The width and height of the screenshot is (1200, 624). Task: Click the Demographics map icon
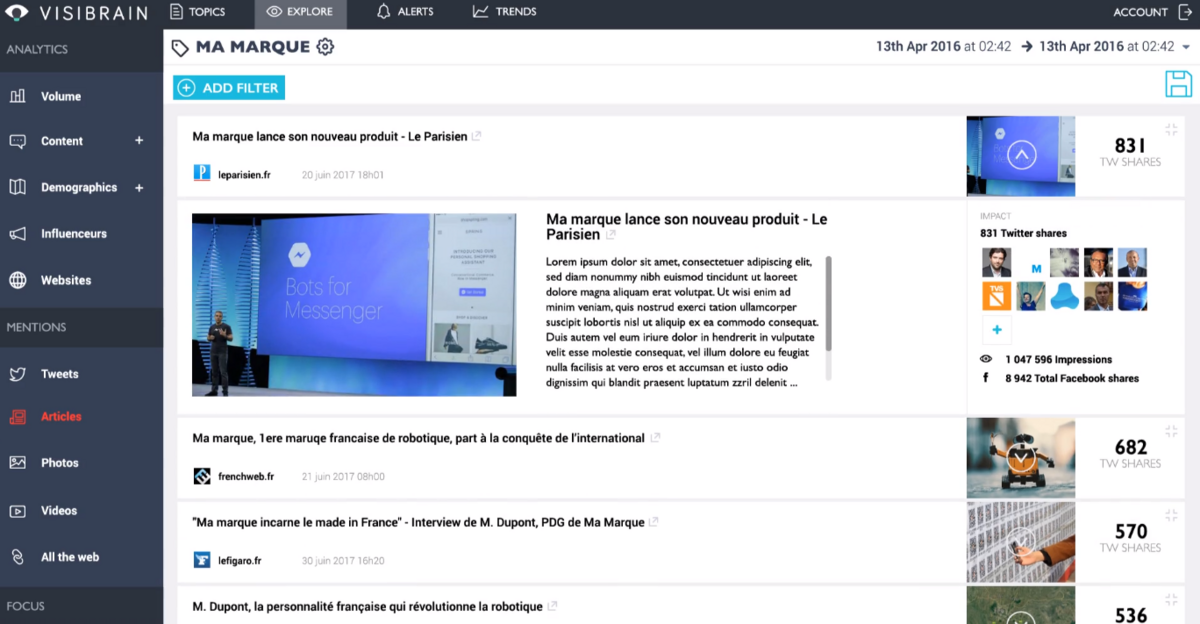click(17, 187)
